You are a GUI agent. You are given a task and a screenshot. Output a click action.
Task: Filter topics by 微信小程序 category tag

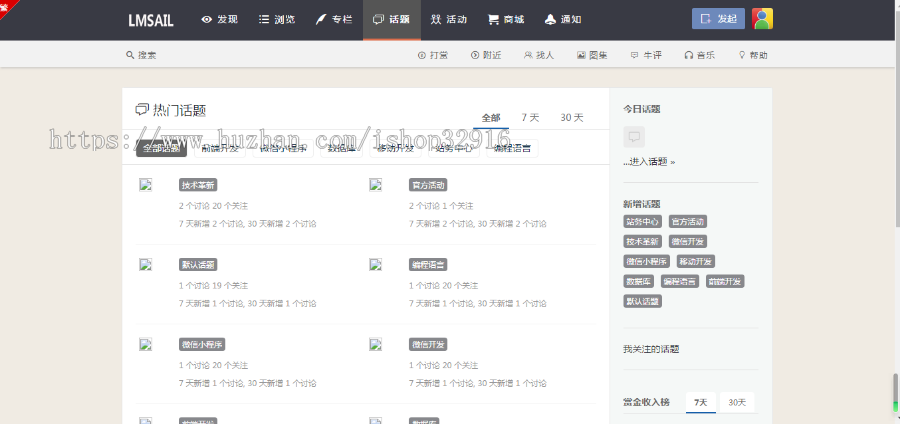click(x=283, y=148)
